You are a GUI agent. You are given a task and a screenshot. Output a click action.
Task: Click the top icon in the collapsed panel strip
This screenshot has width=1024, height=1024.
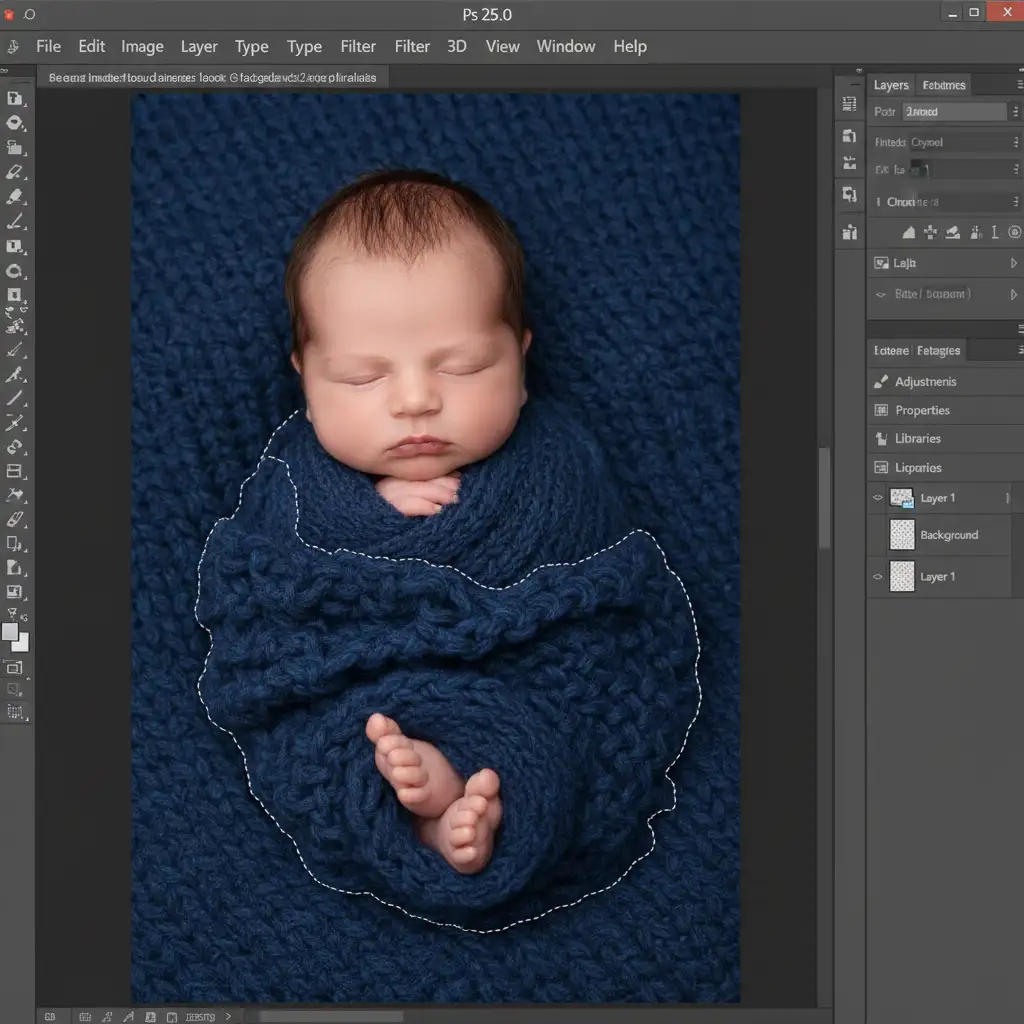point(850,104)
